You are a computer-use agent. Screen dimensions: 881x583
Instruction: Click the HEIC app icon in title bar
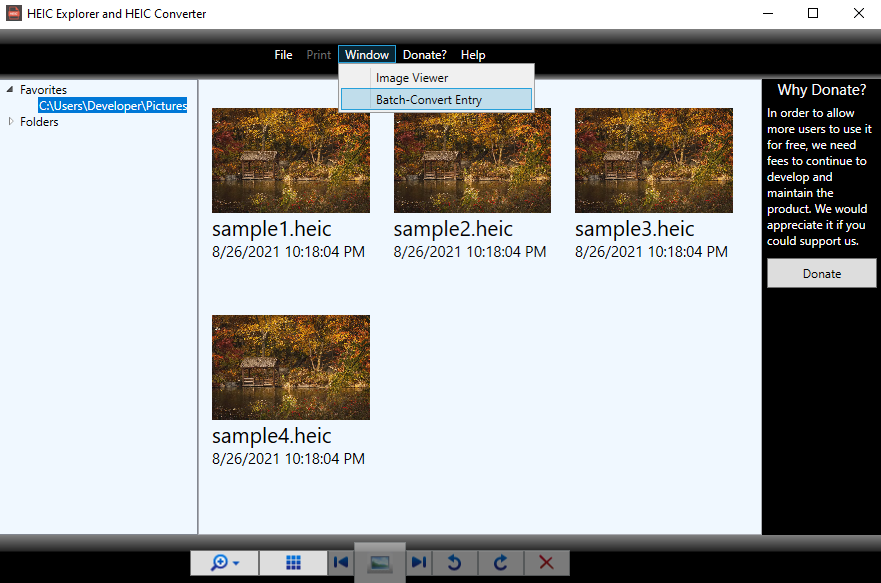pos(14,13)
